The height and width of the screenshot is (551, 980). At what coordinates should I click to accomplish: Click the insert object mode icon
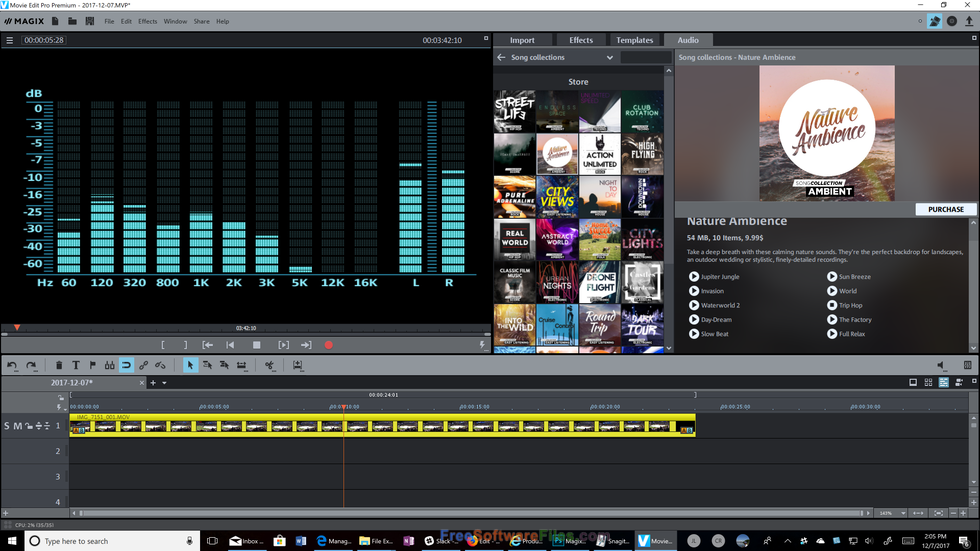[x=298, y=365]
